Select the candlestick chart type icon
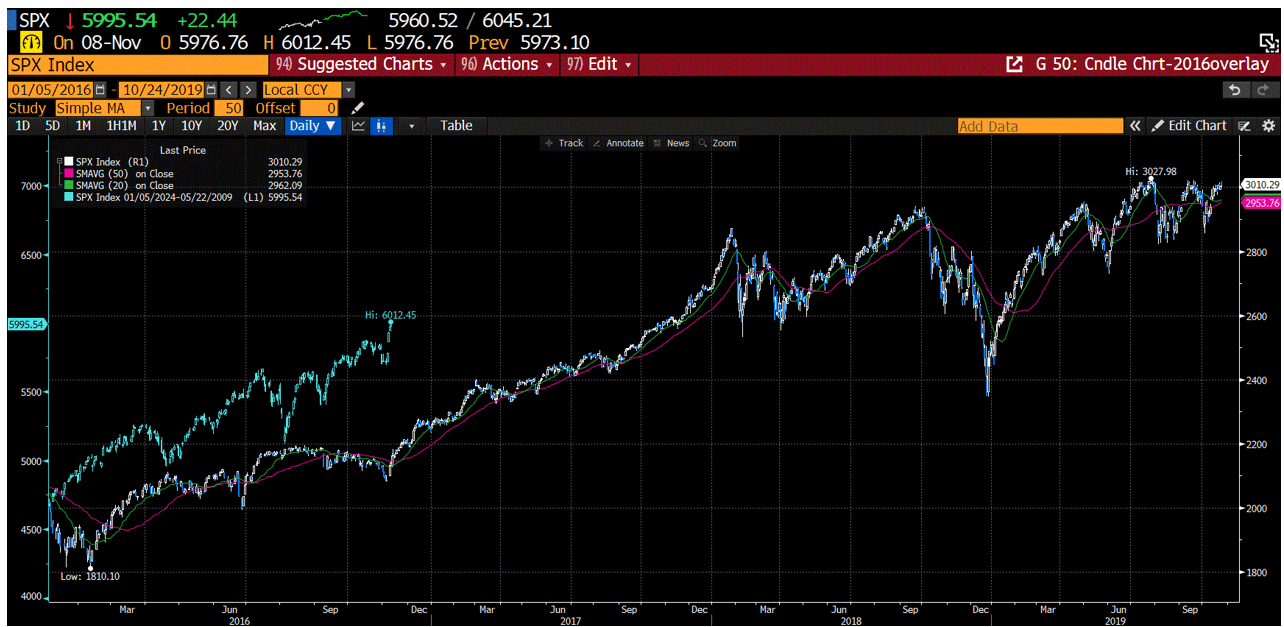1284x627 pixels. (x=381, y=125)
